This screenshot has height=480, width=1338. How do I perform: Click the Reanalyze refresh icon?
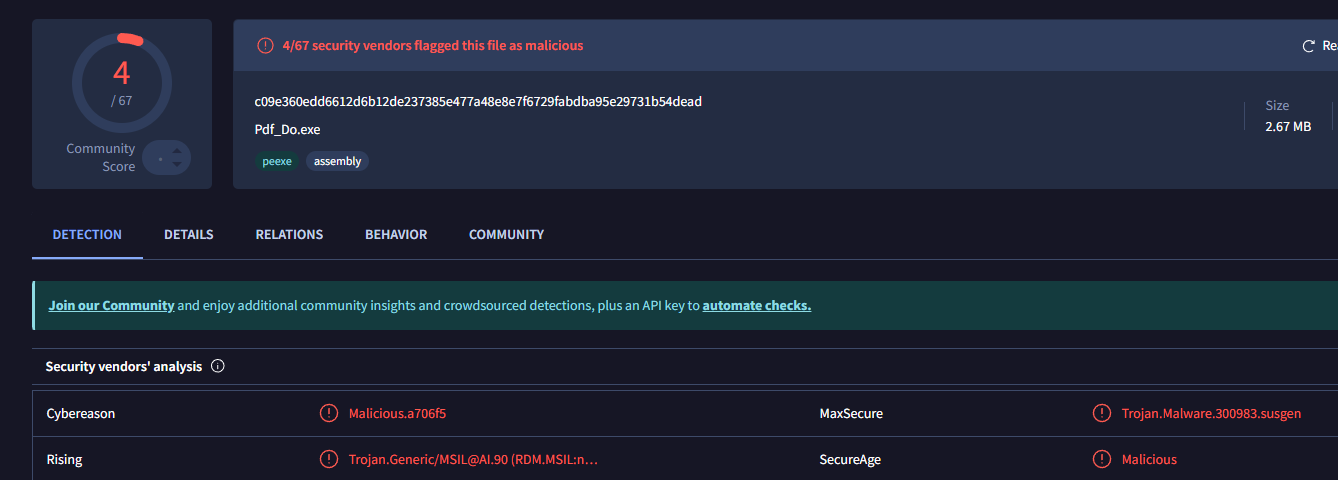[1308, 46]
